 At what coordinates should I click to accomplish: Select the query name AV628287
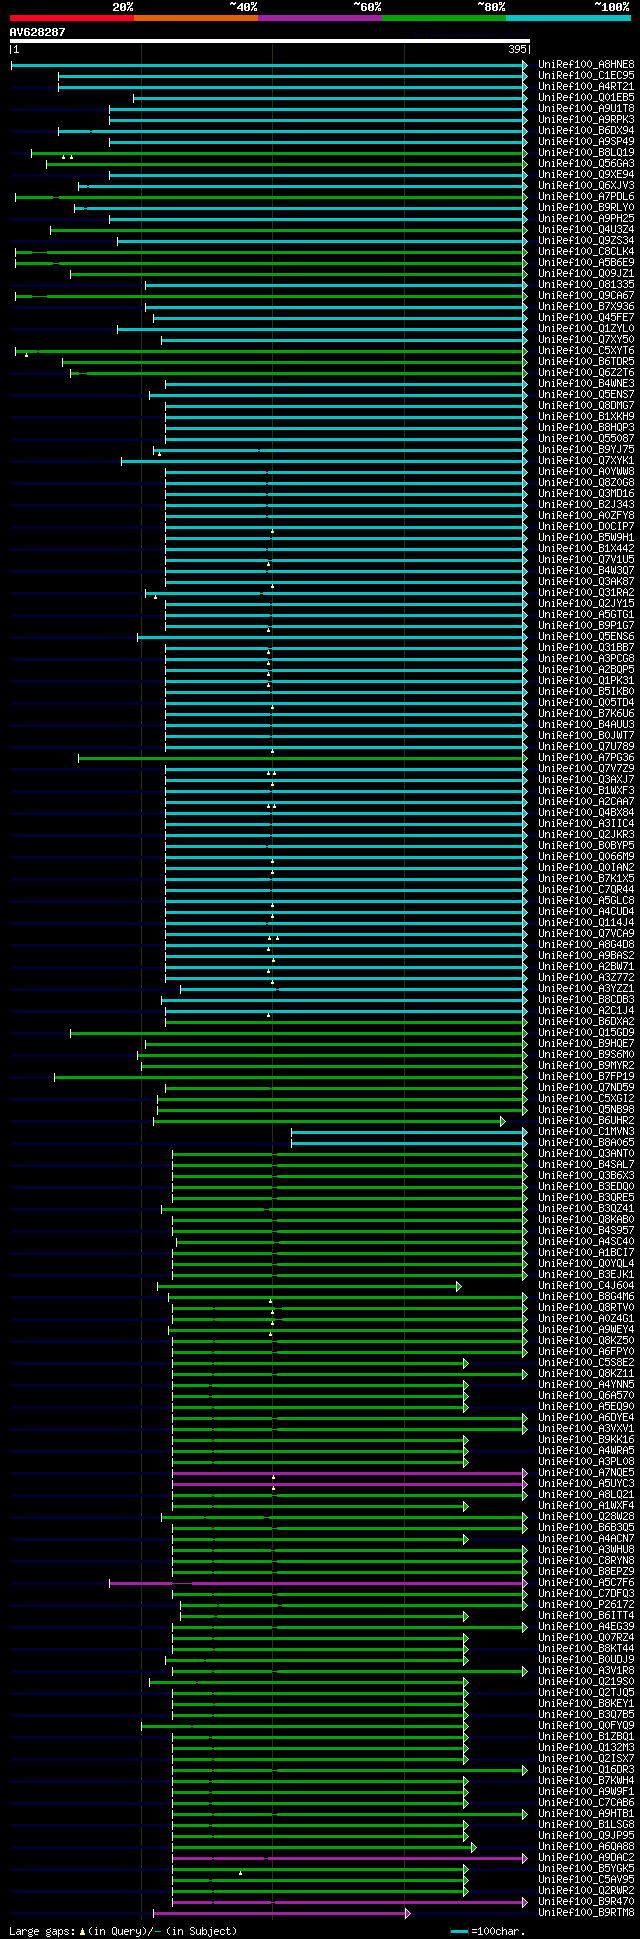pyautogui.click(x=38, y=32)
